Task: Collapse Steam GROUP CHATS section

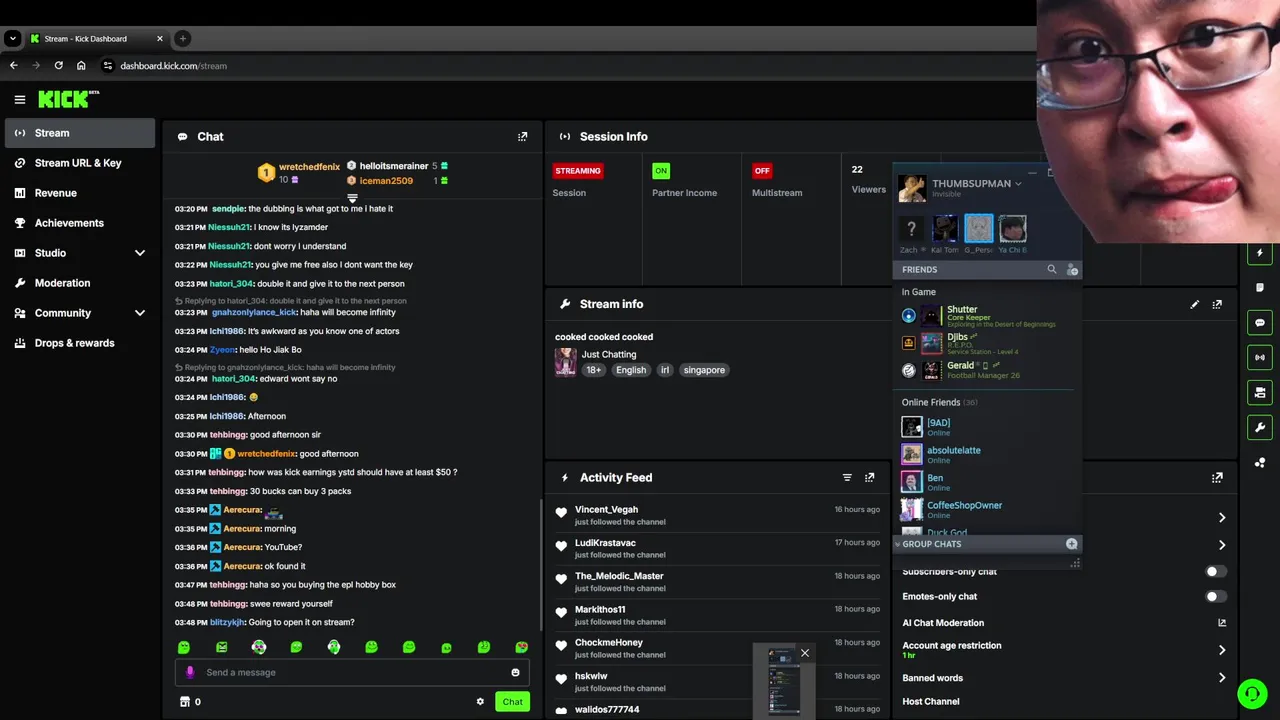Action: (x=898, y=544)
